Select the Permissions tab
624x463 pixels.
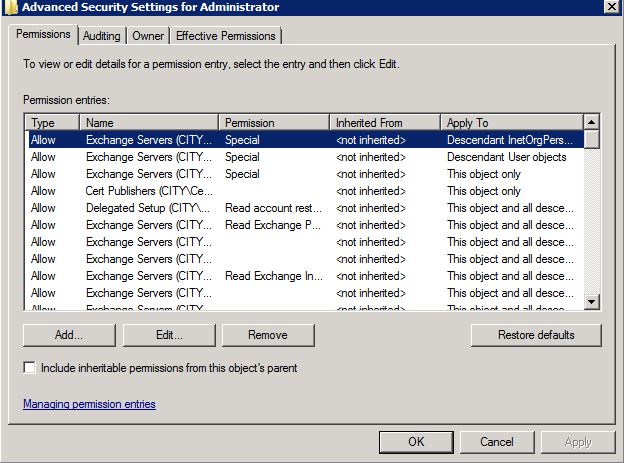(43, 34)
